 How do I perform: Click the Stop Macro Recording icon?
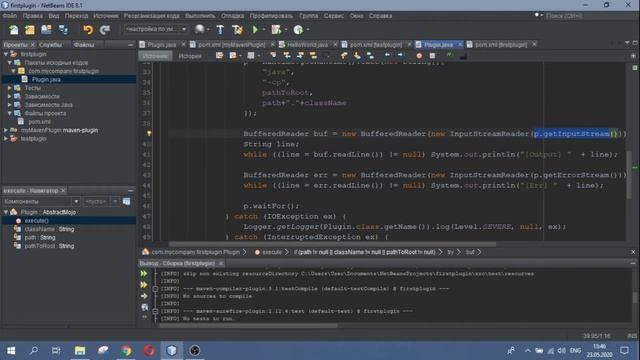pyautogui.click(x=432, y=56)
